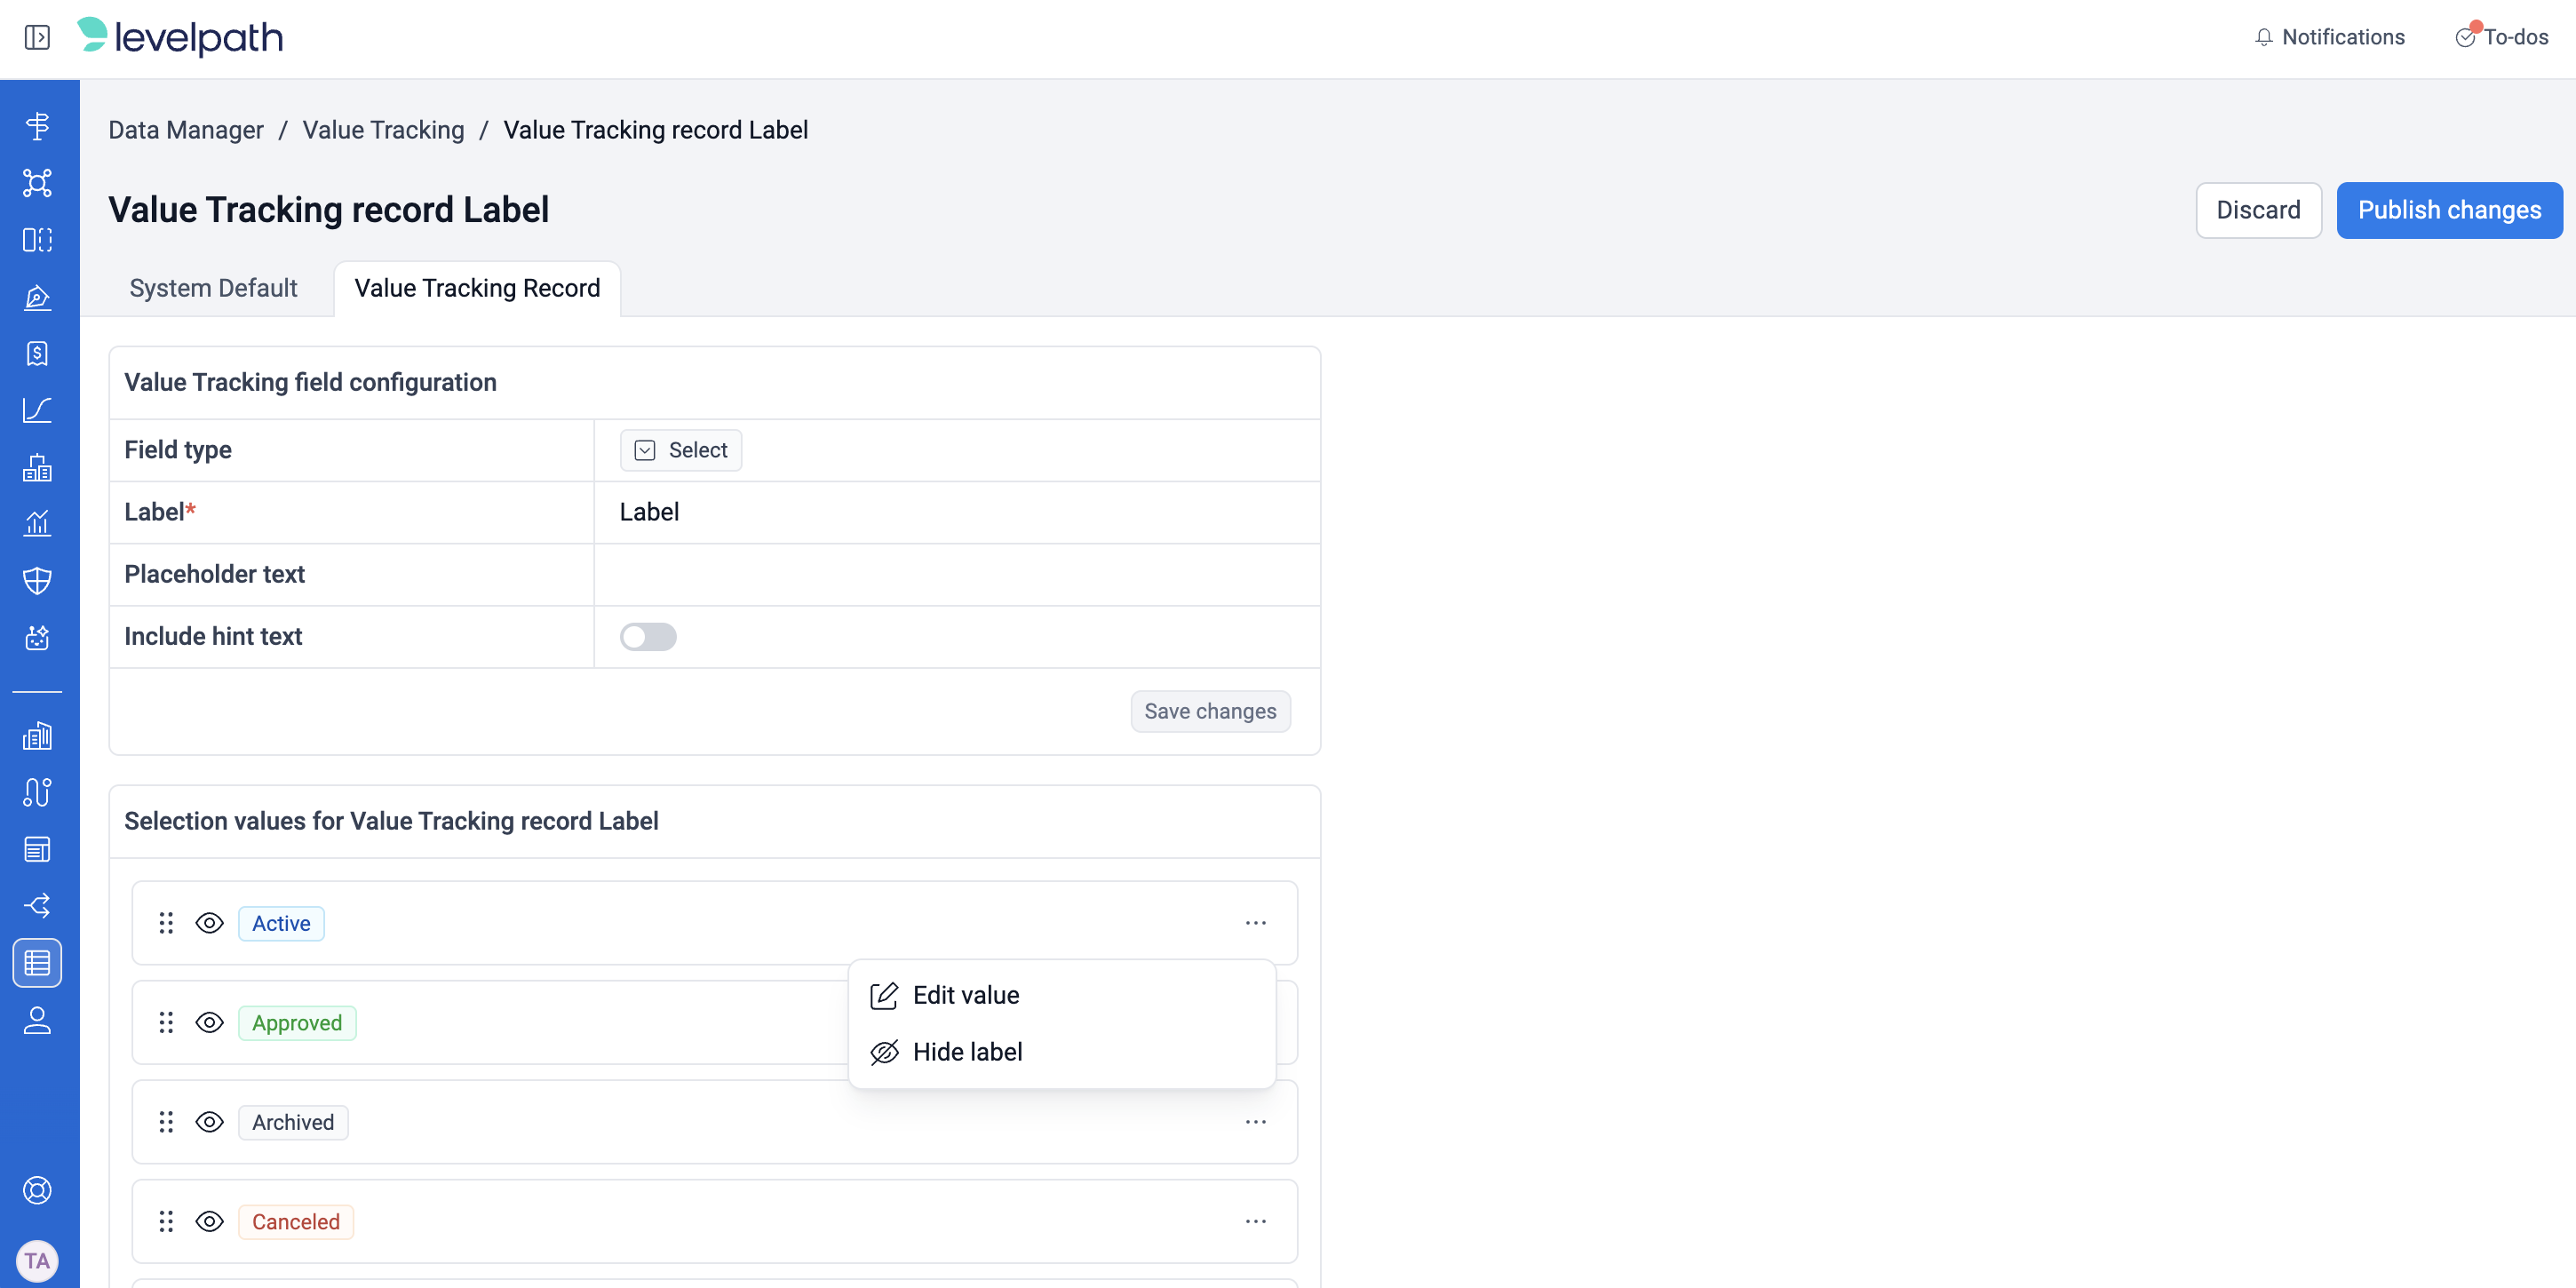Open three-dot menu for Canceled row
Screen dimensions: 2576x1288
tap(1255, 1222)
